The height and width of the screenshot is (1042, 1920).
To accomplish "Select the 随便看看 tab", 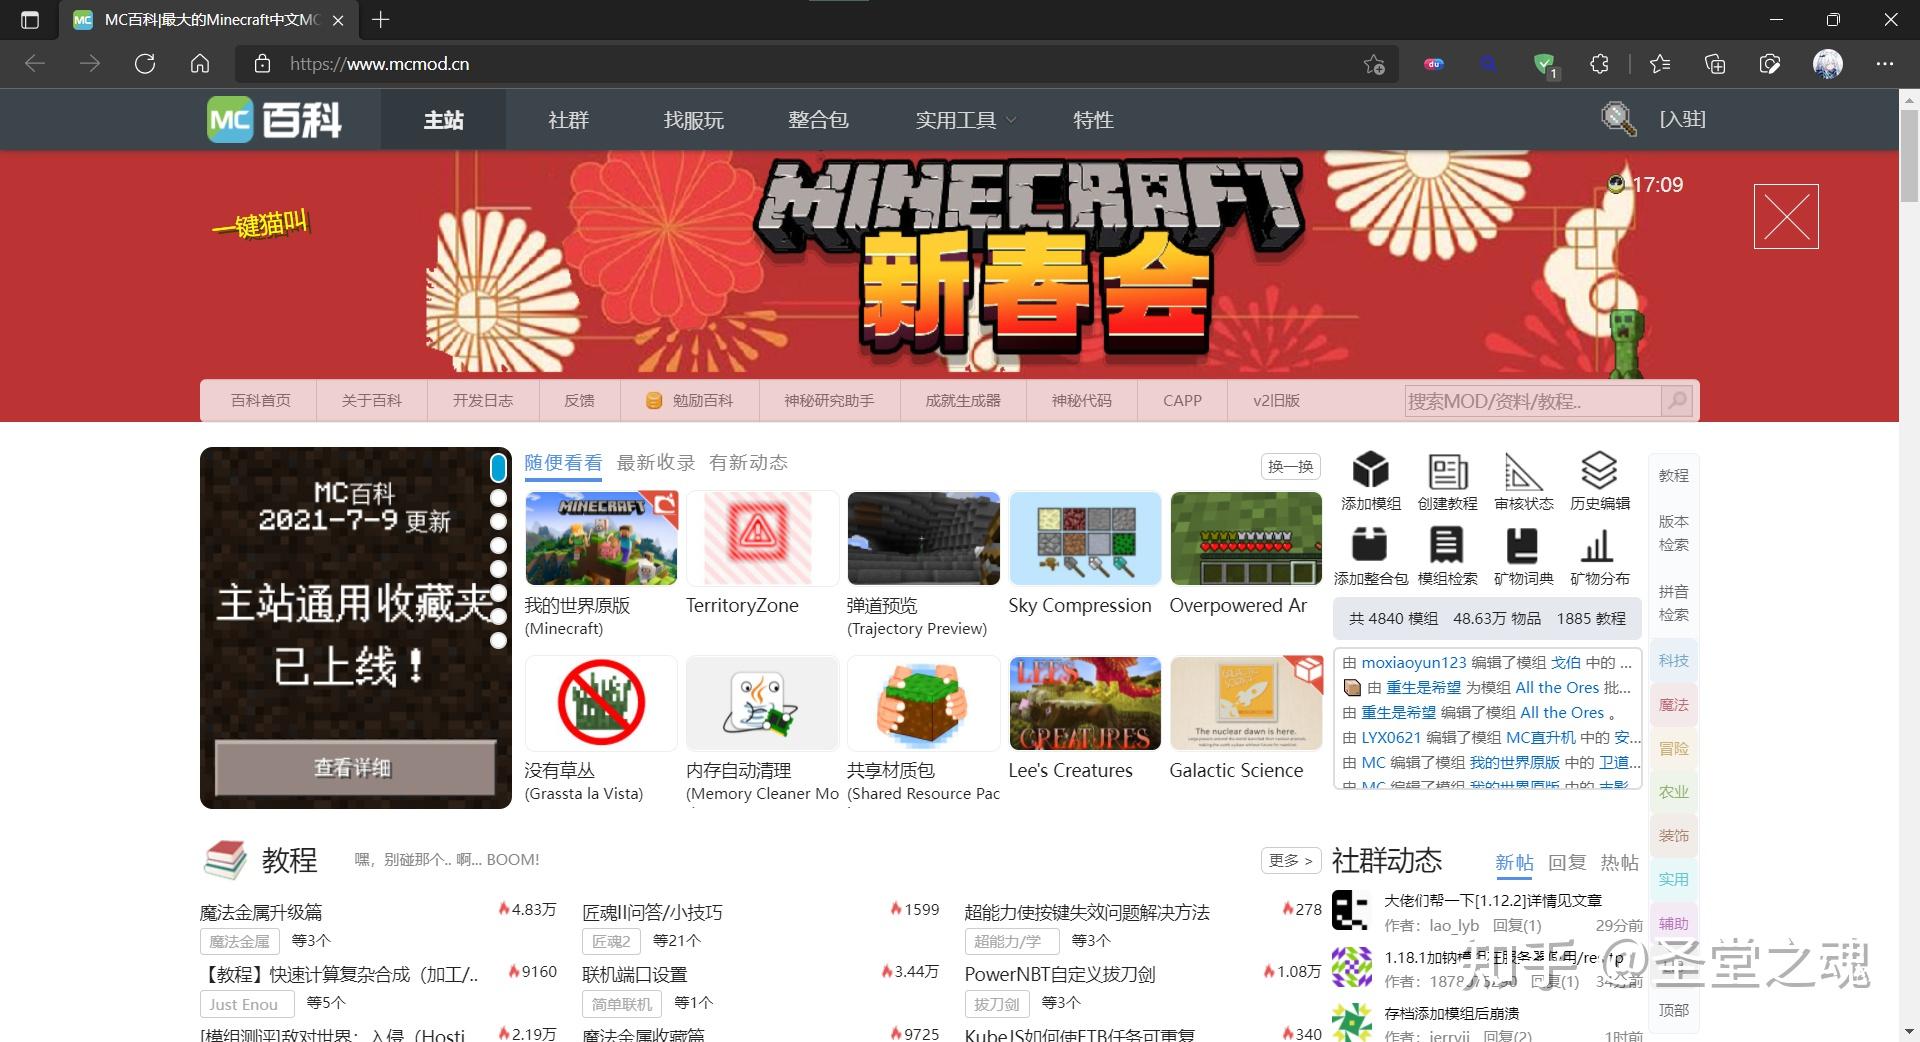I will 563,462.
